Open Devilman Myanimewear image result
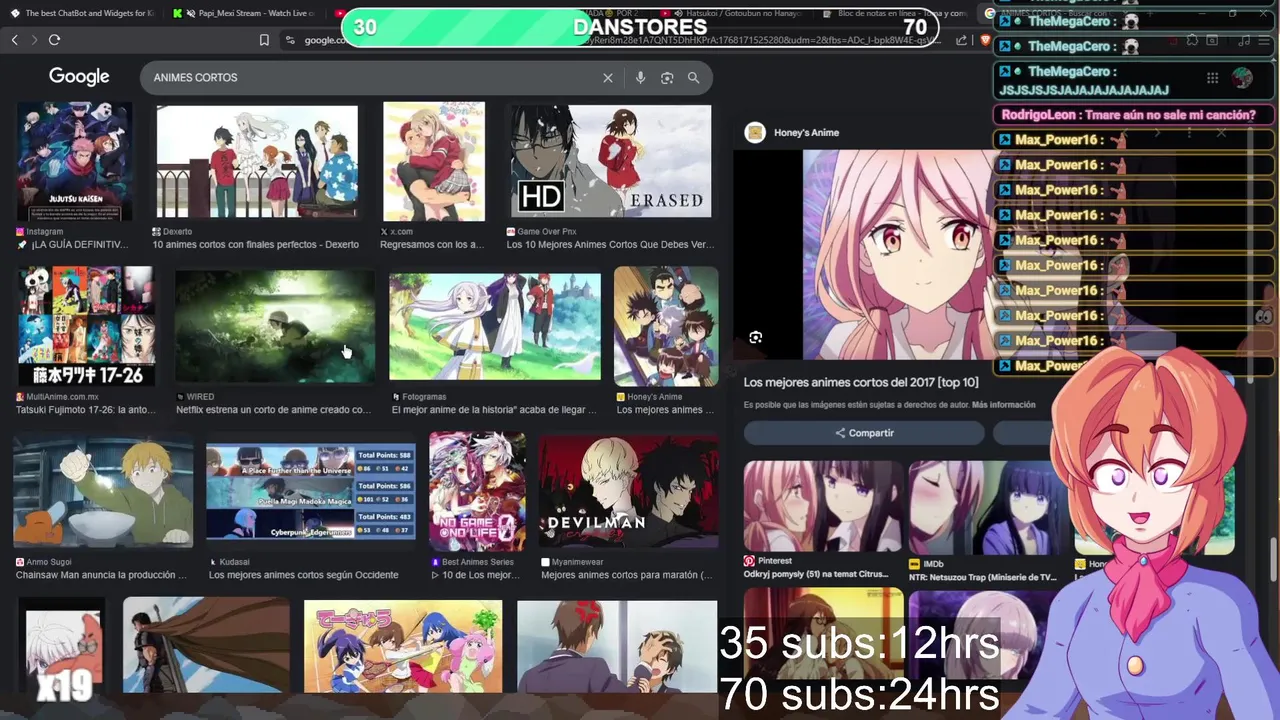Screen dimensions: 1280x720 tap(628, 491)
